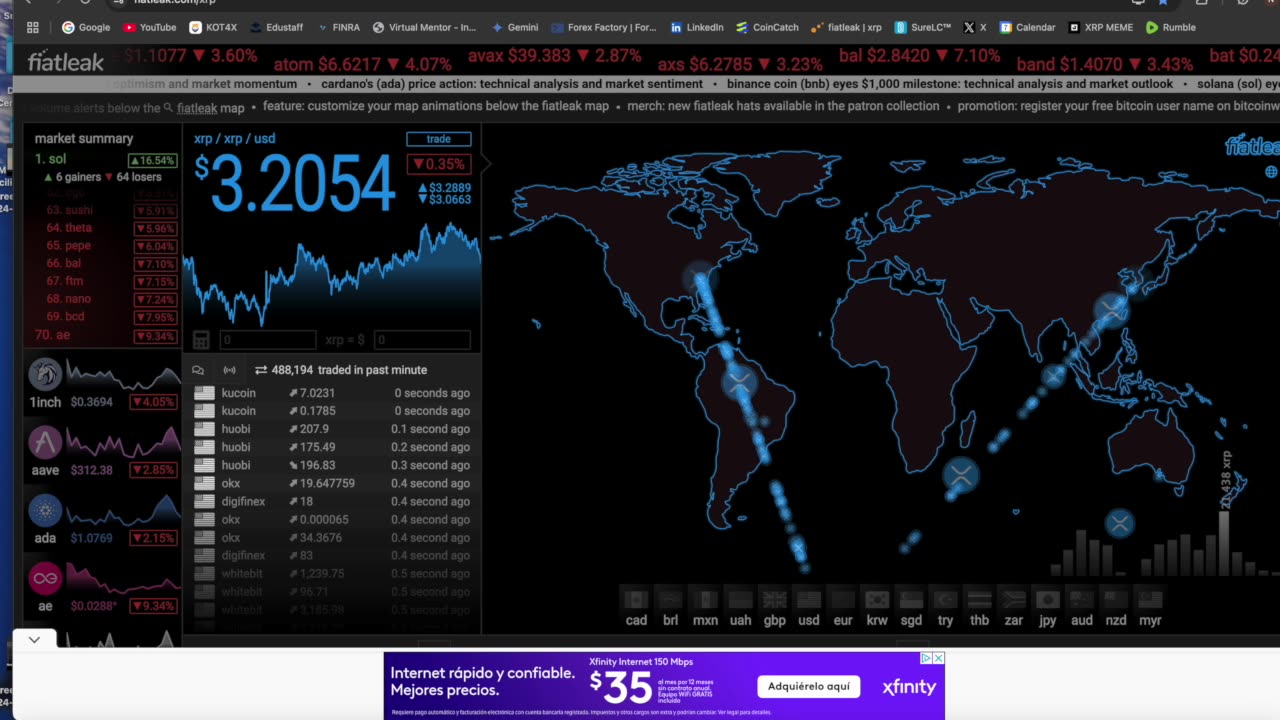
Task: Toggle the usd currency flag
Action: pos(808,600)
